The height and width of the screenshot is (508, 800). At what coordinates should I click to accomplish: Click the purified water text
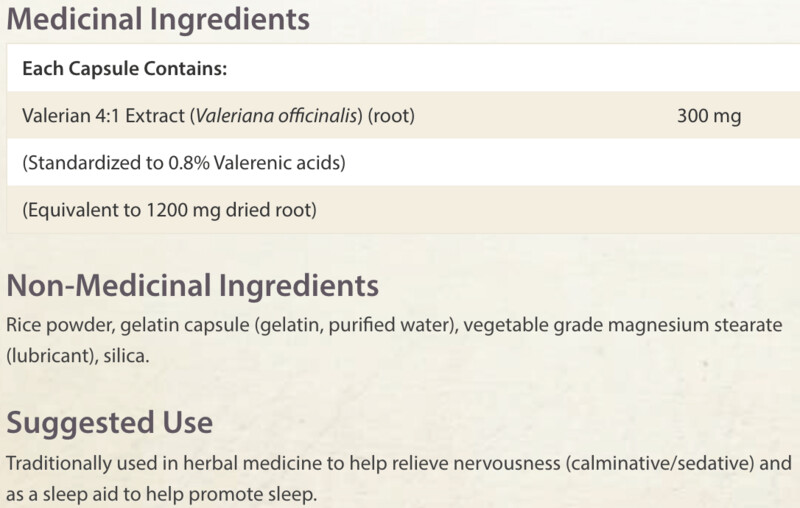point(392,325)
